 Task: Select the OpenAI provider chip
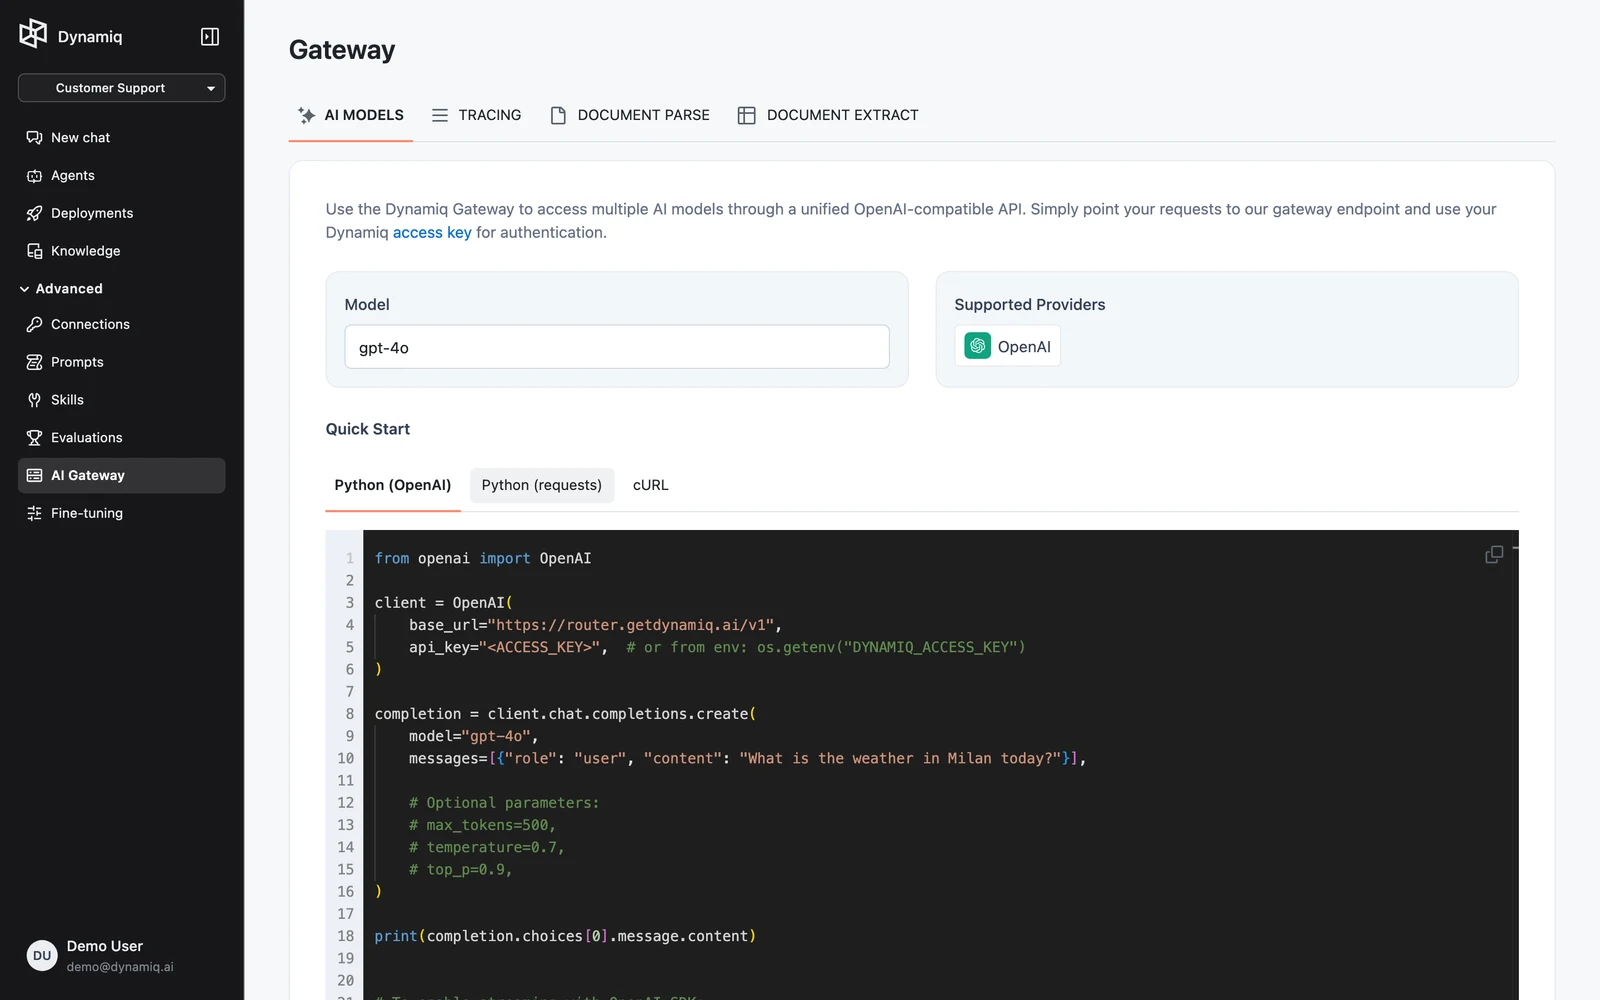pos(1007,346)
